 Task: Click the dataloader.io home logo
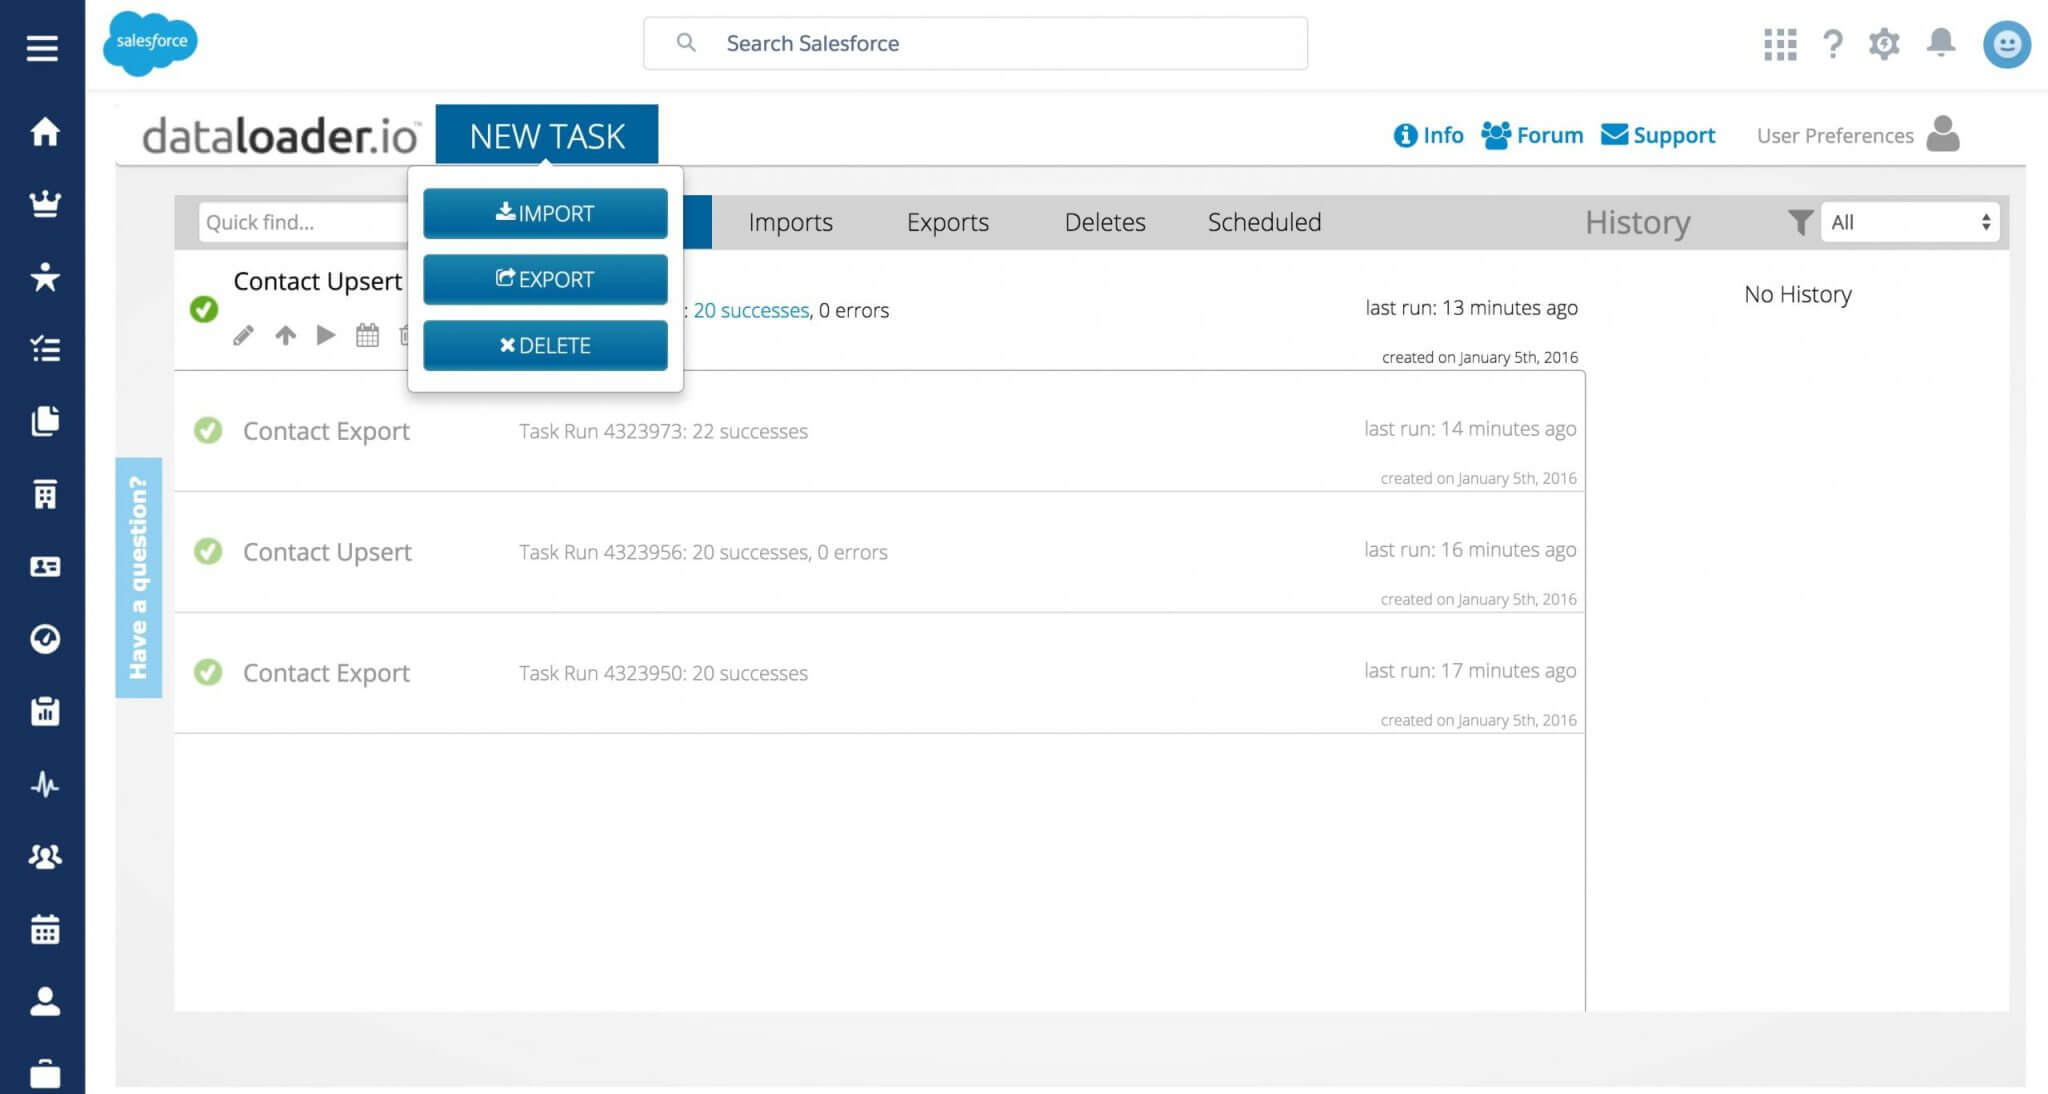pyautogui.click(x=278, y=135)
